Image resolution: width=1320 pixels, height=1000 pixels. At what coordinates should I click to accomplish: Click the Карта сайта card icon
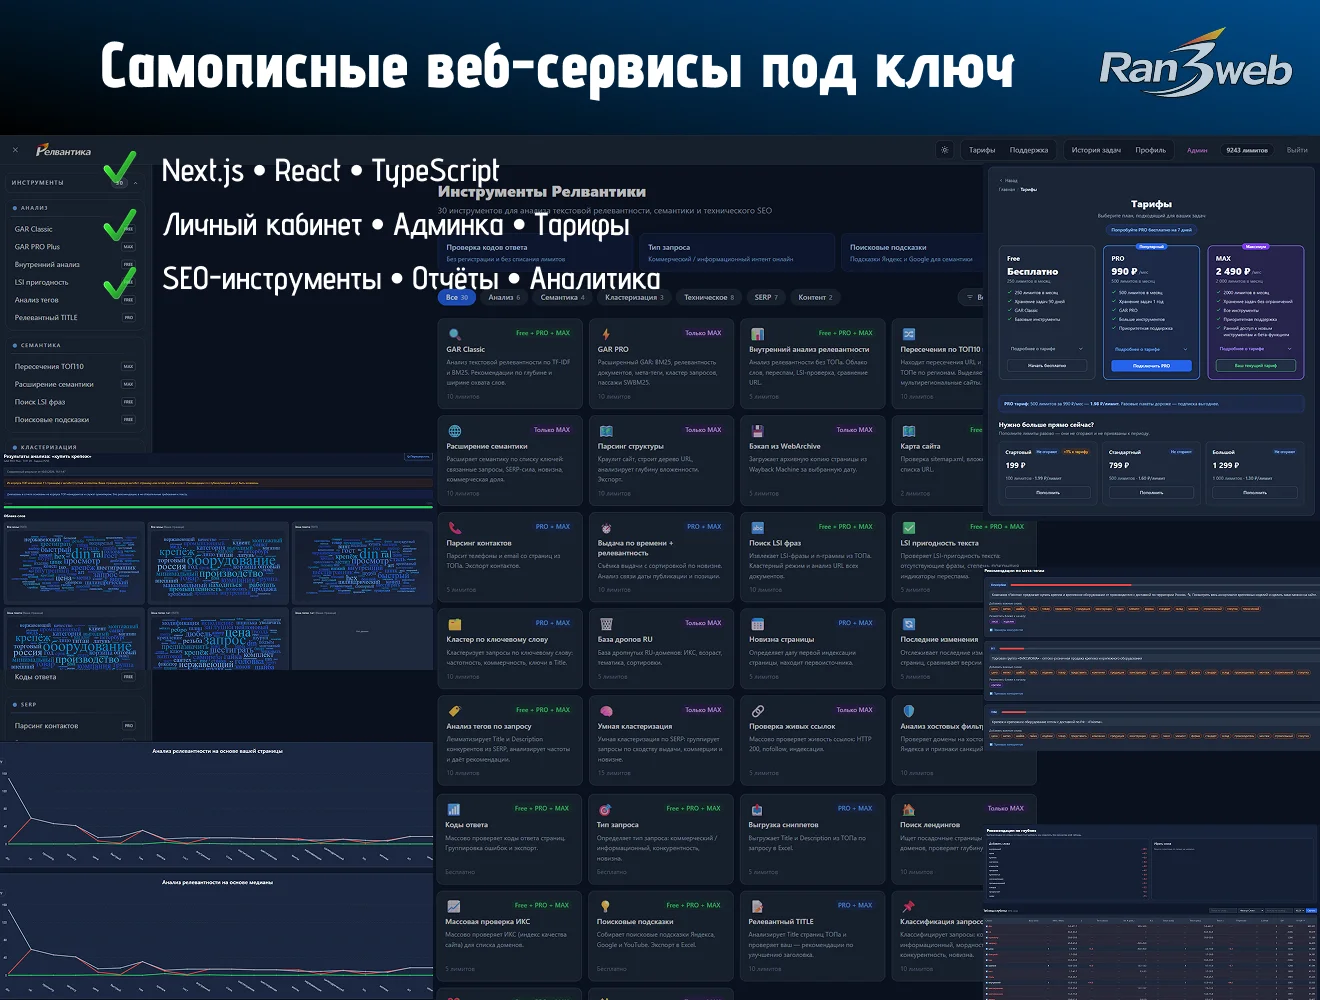909,431
